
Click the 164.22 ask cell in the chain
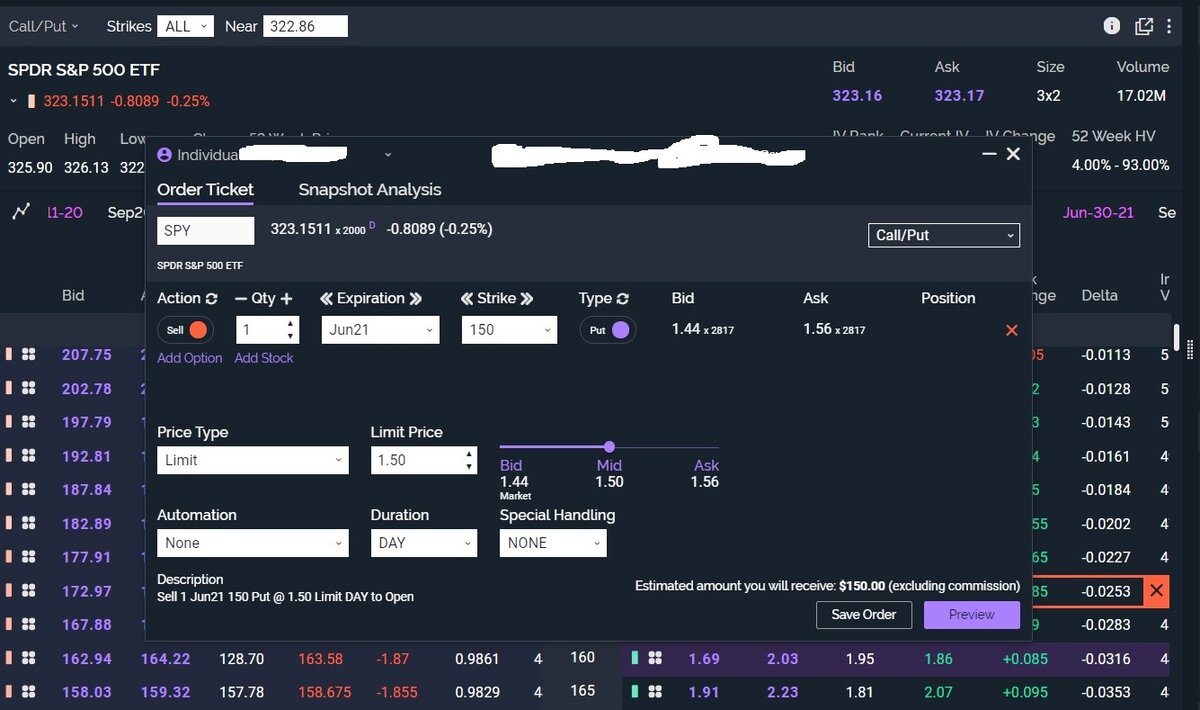tap(165, 658)
